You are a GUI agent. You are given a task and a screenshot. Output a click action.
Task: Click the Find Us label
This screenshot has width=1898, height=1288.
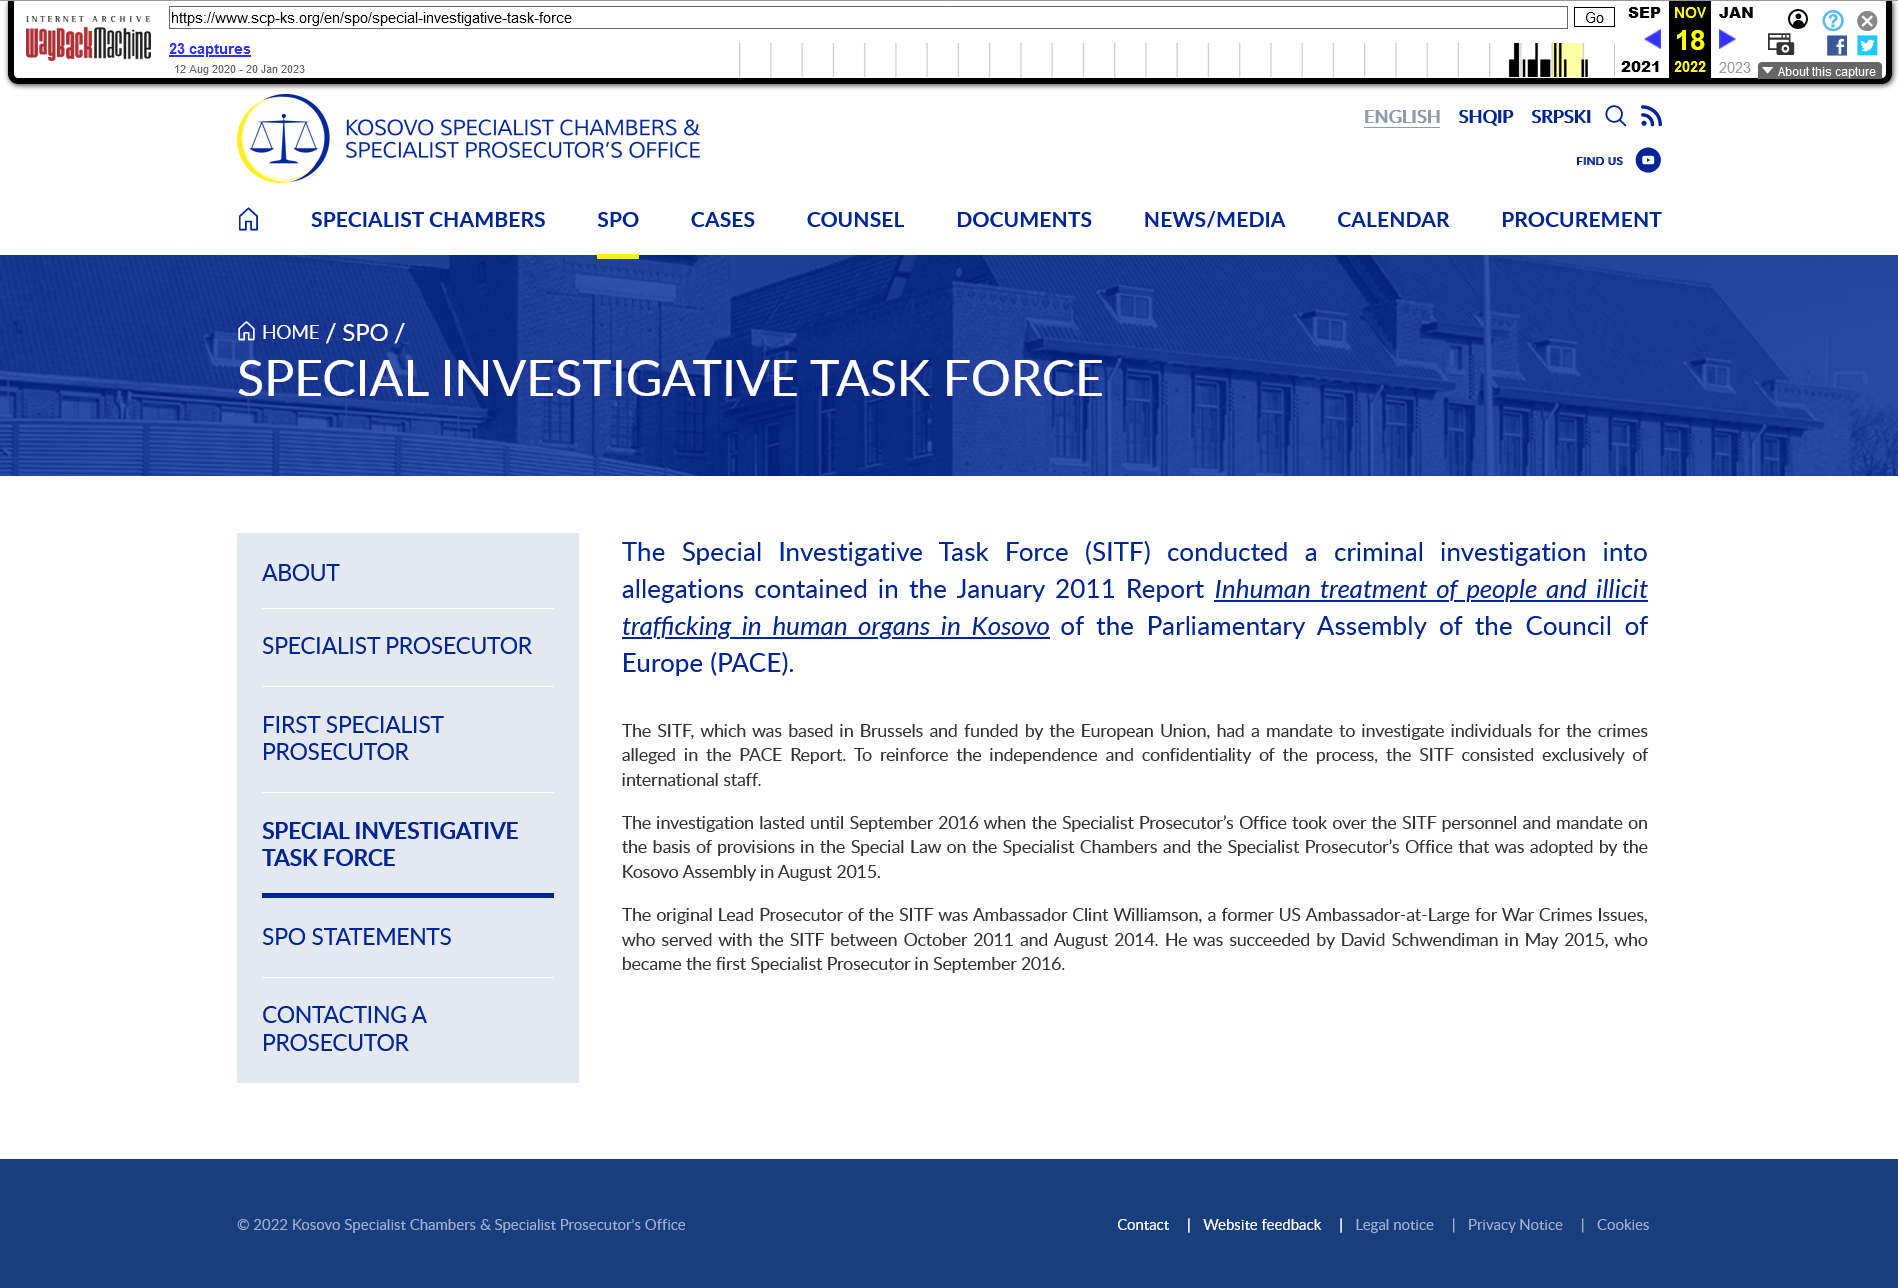click(1599, 161)
